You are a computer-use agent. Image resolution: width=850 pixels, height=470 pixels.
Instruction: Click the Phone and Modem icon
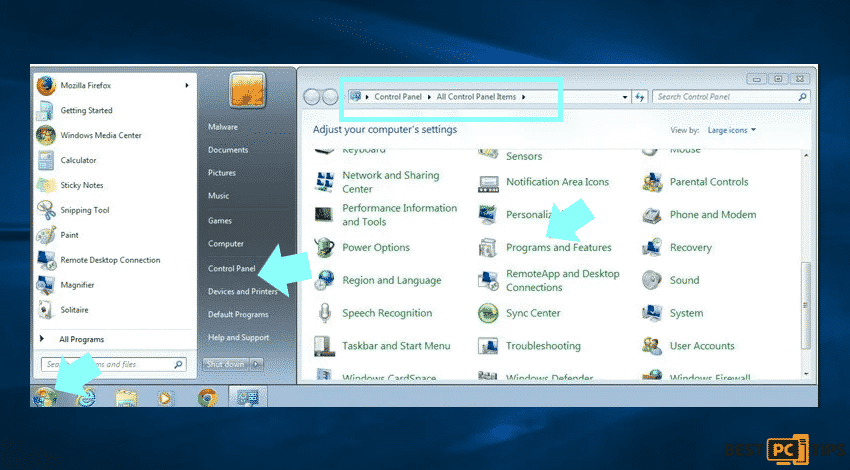[x=652, y=215]
